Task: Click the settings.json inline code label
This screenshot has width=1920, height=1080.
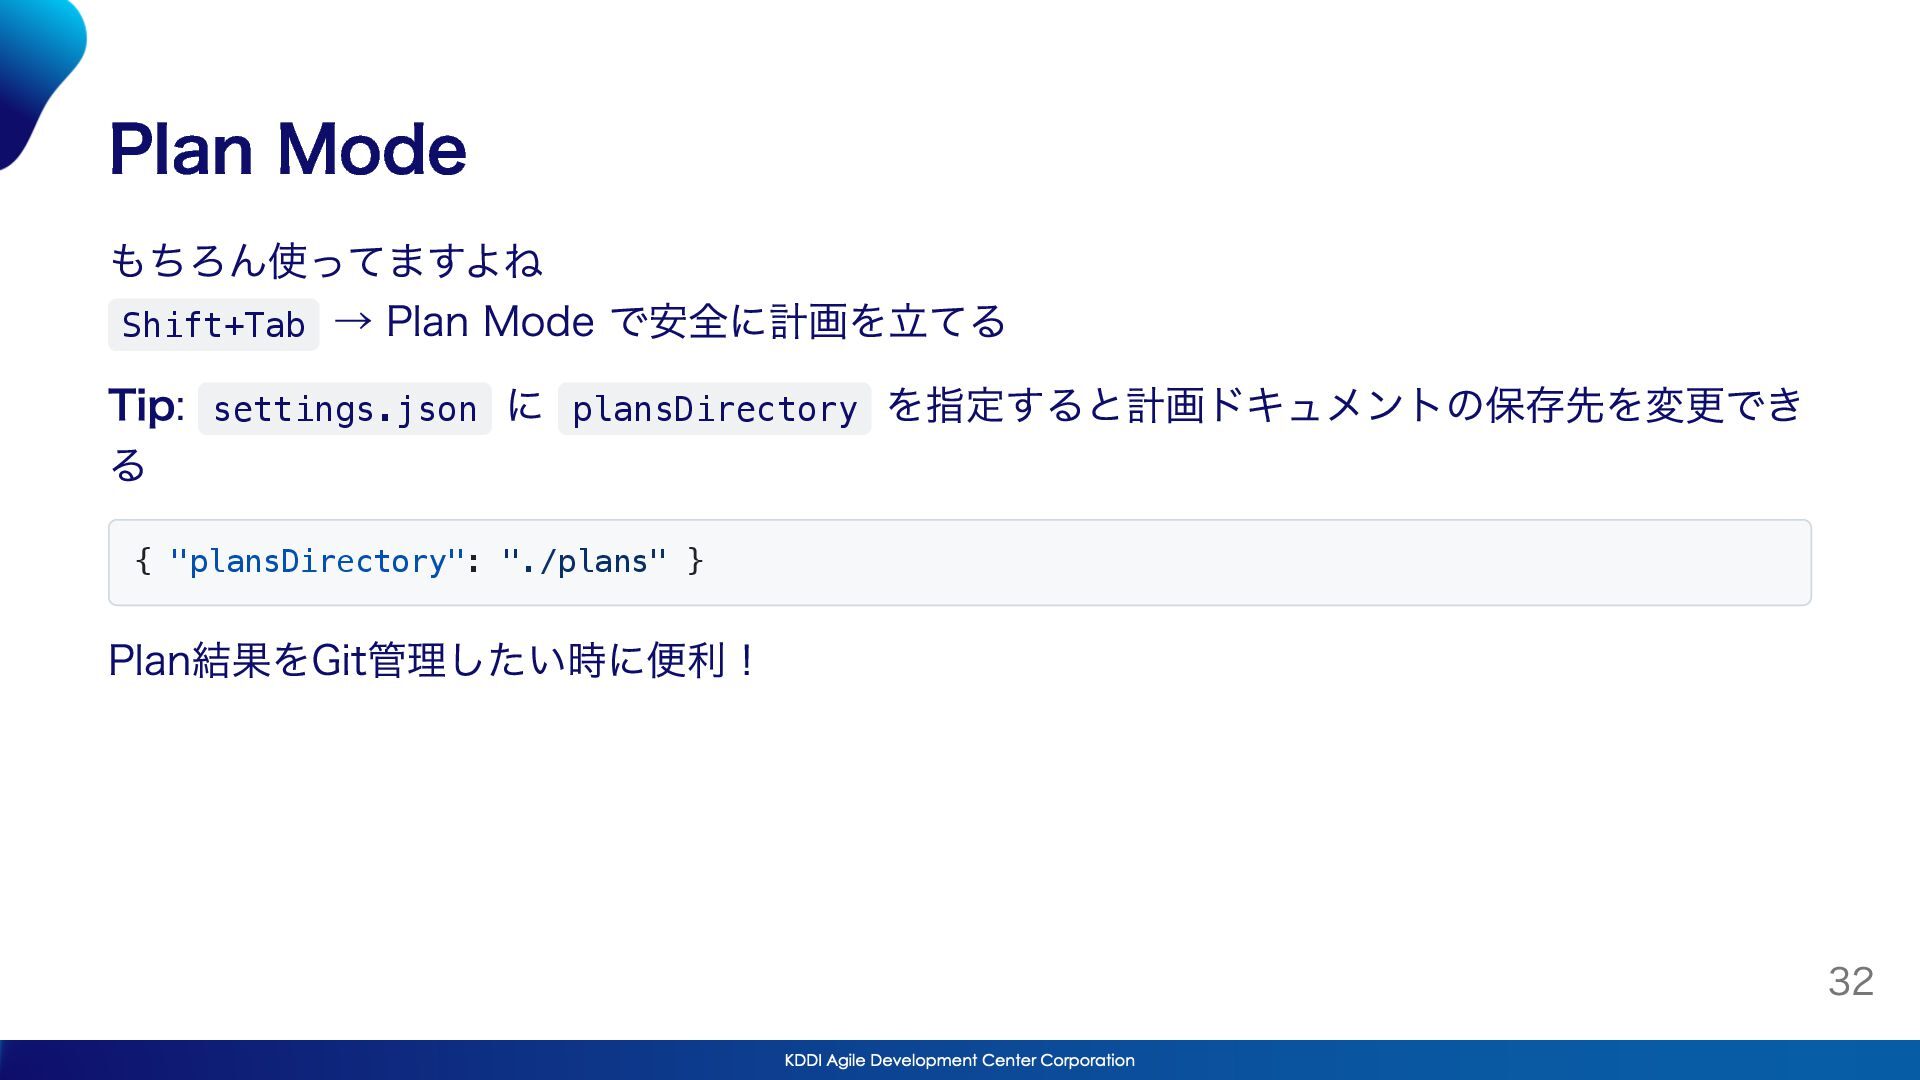Action: click(344, 409)
